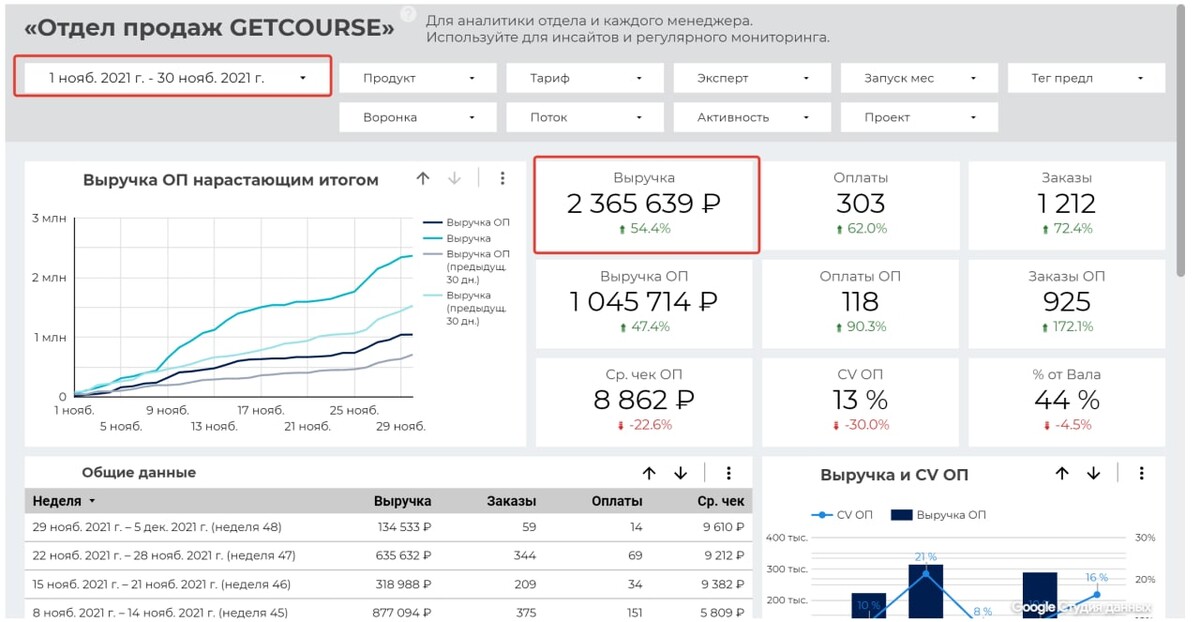Click the help question mark beside the dashboard title
Viewport: 1200px width, 622px height.
(x=408, y=14)
